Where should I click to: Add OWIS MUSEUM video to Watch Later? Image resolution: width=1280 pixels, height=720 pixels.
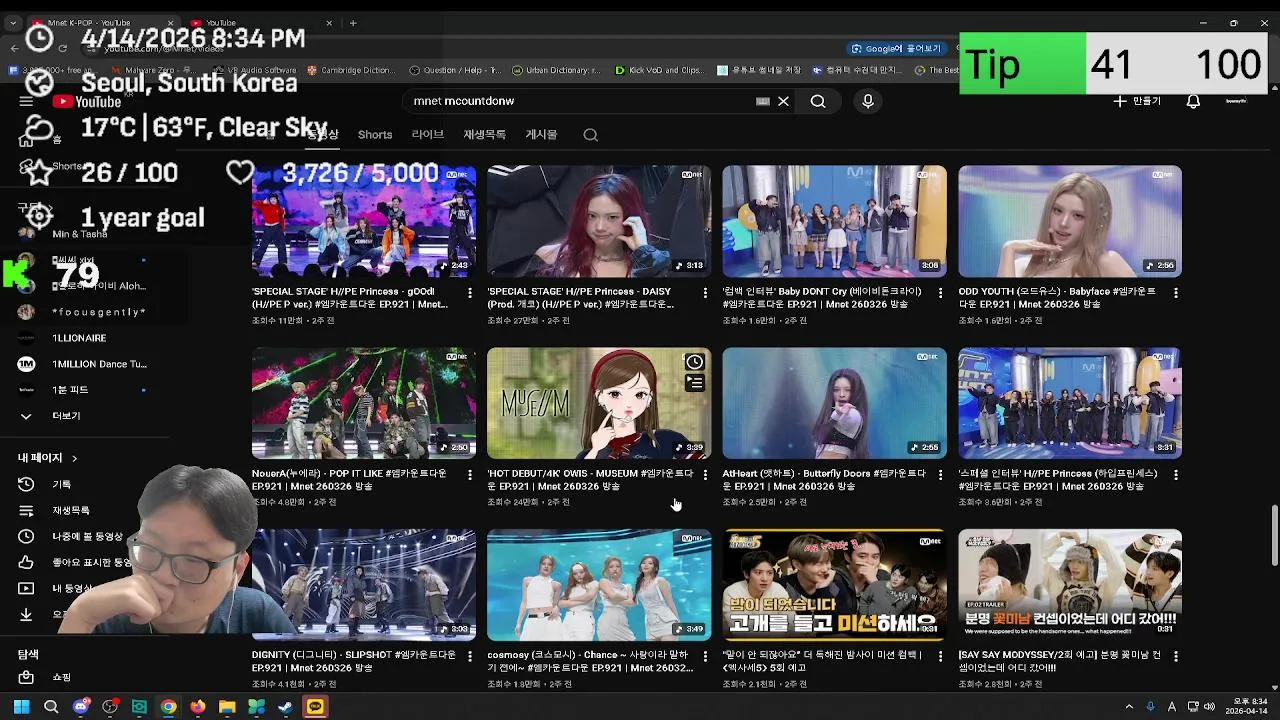[x=695, y=362]
